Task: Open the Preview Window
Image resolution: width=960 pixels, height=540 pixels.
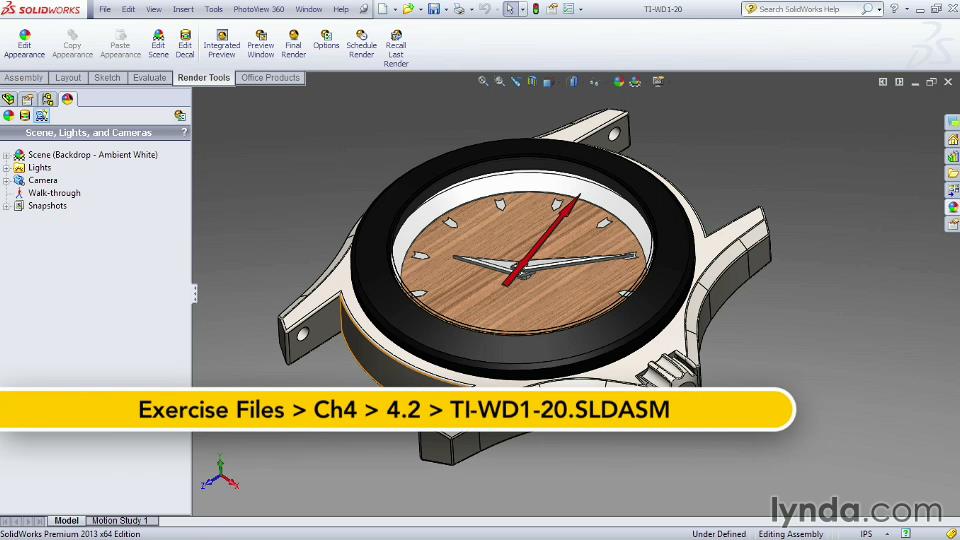Action: 261,44
